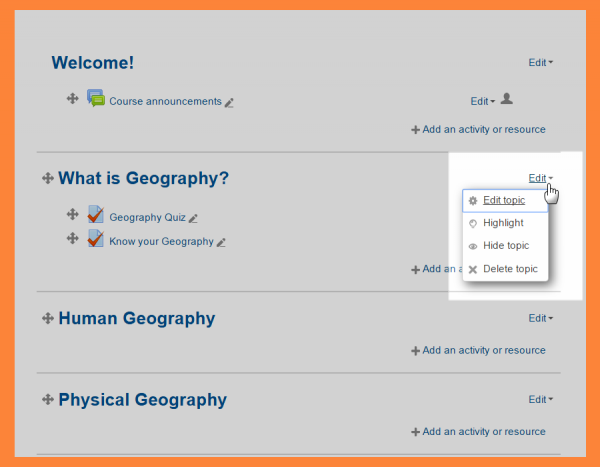
Task: Click the Course announcements forum icon
Action: tap(96, 99)
